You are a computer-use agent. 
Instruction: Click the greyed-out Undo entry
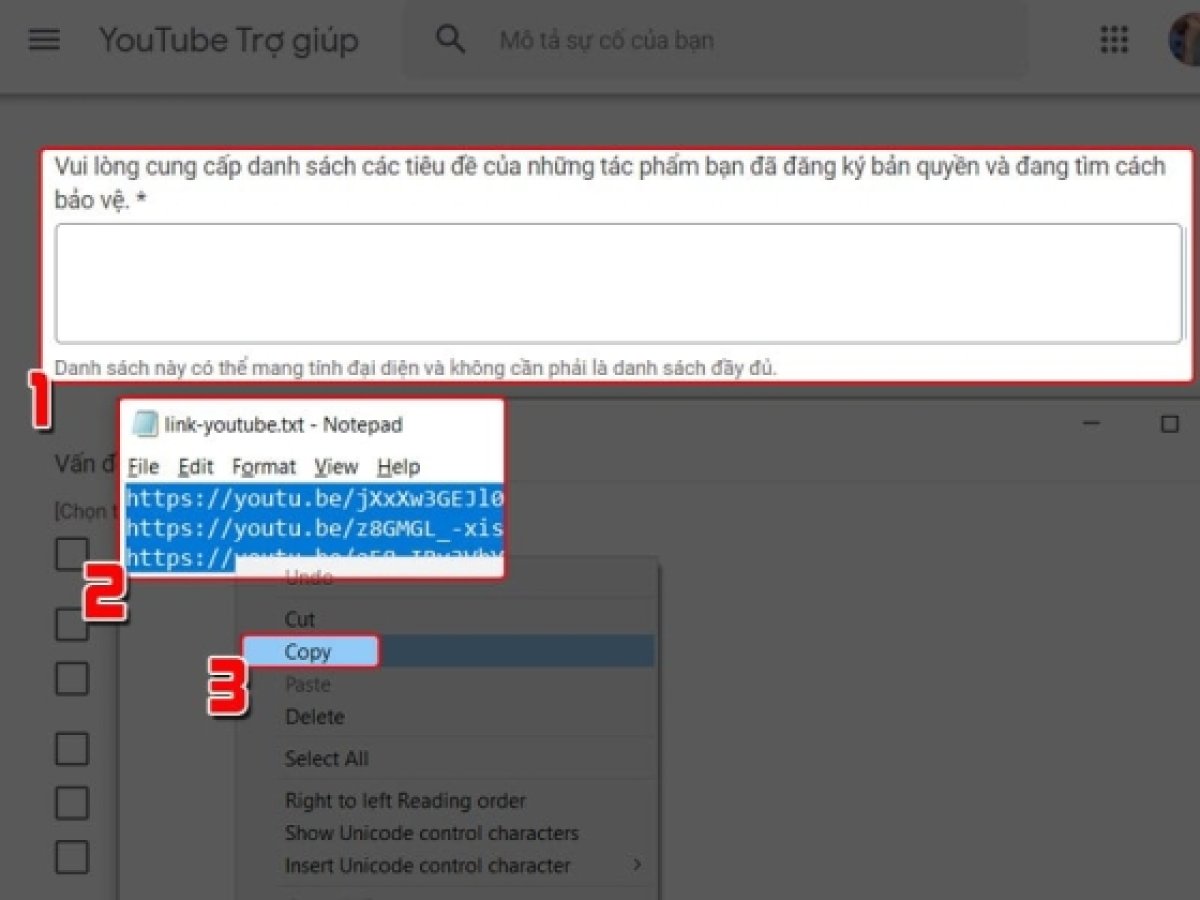coord(445,578)
